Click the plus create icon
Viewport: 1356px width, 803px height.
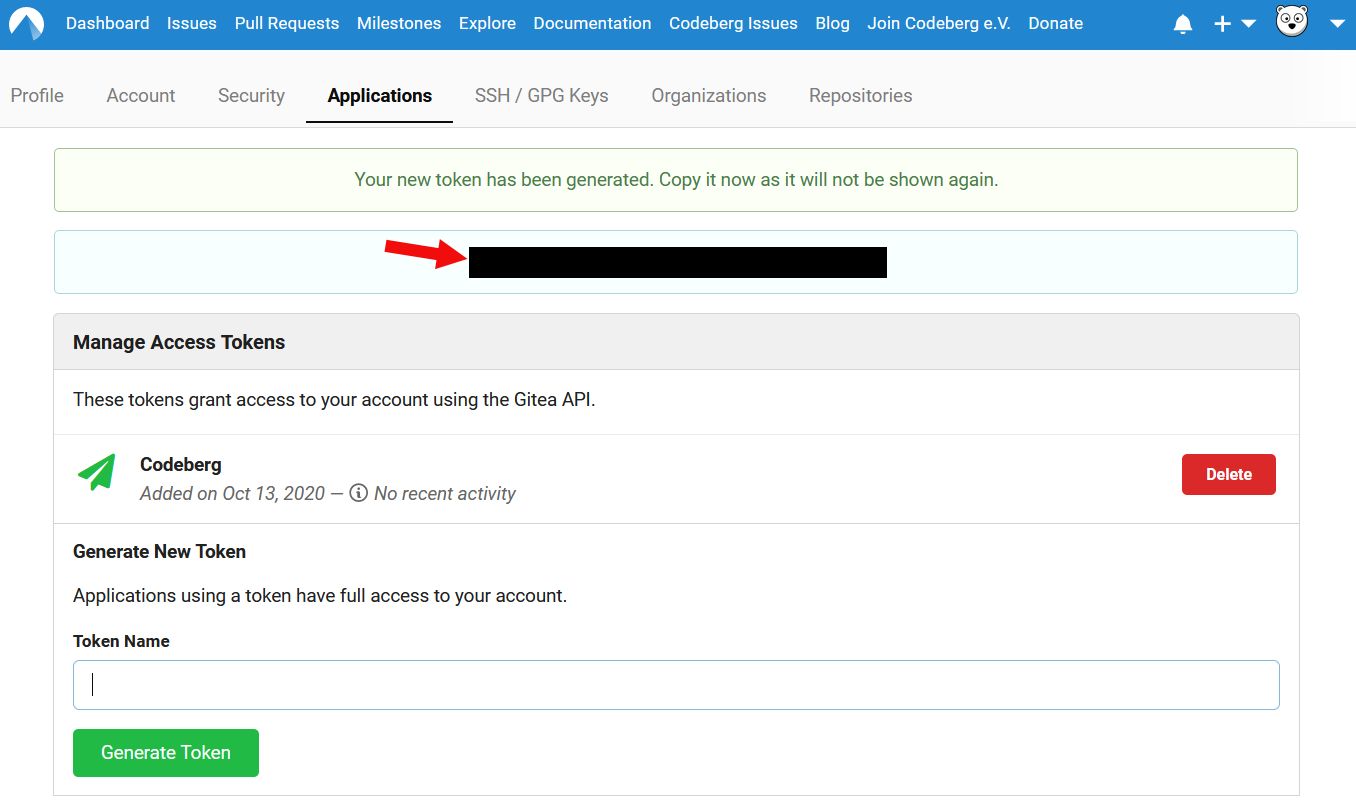coord(1222,24)
